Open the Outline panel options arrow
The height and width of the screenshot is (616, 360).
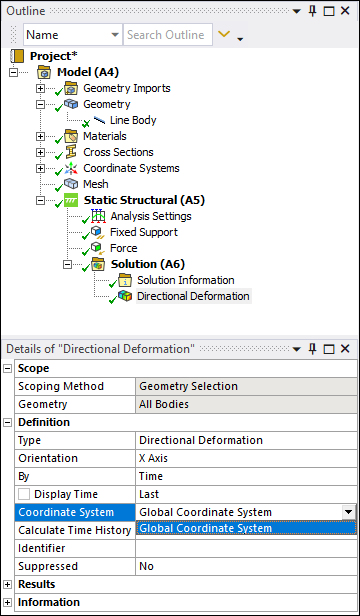tap(297, 11)
